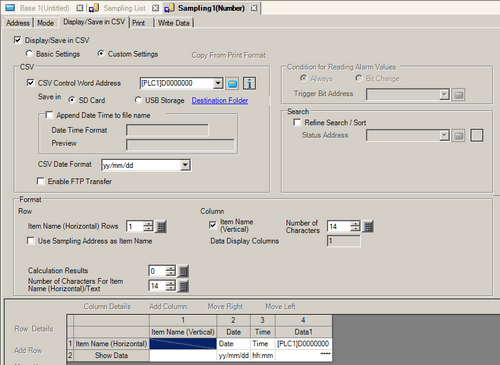Close the Base 1(Untitled) tab
500x365 pixels.
(79, 8)
